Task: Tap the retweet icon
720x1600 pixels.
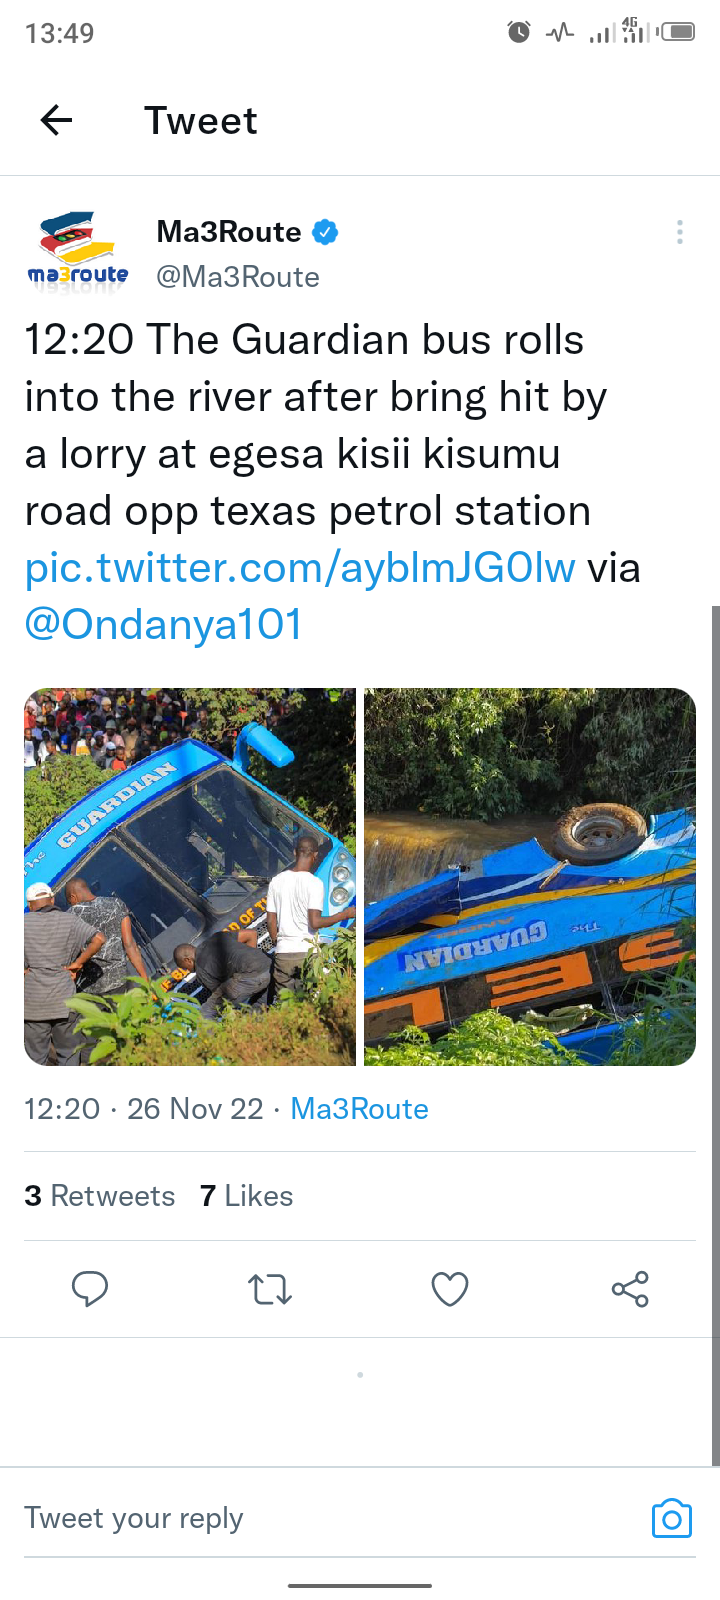Action: (270, 1289)
